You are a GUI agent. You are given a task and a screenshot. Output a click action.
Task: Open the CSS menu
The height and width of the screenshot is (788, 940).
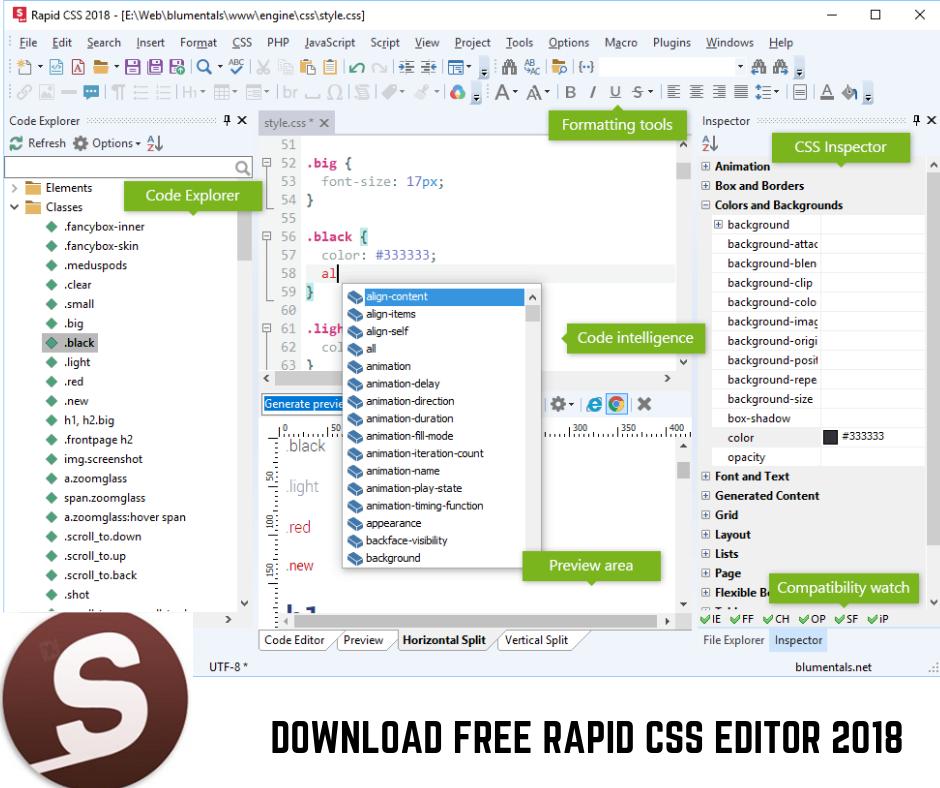point(242,43)
